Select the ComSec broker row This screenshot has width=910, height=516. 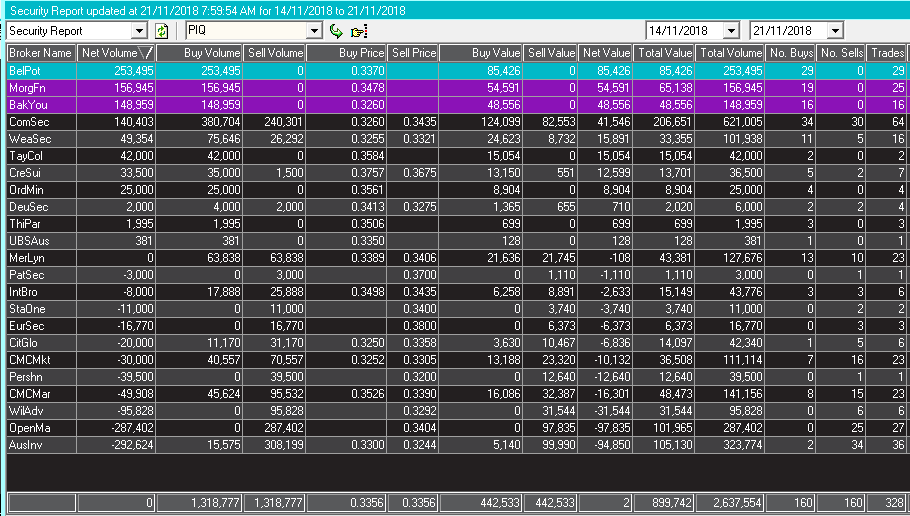[x=456, y=122]
